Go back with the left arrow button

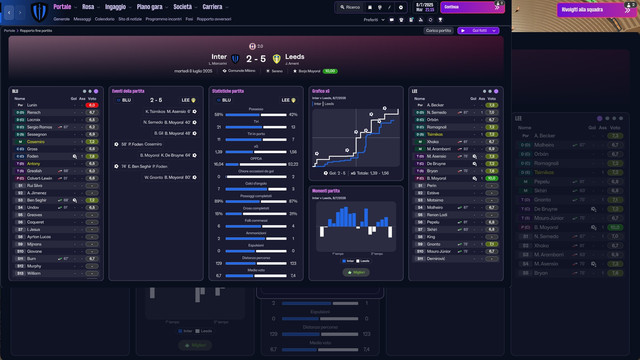coord(9,13)
